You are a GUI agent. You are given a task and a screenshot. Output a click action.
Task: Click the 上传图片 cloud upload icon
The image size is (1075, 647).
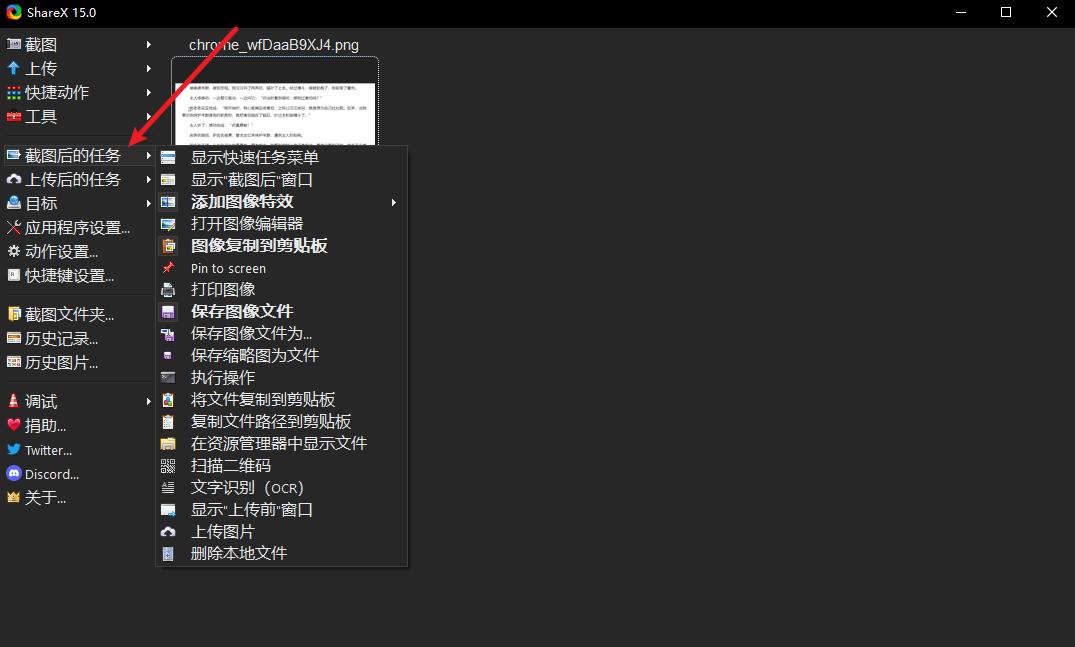coord(168,532)
